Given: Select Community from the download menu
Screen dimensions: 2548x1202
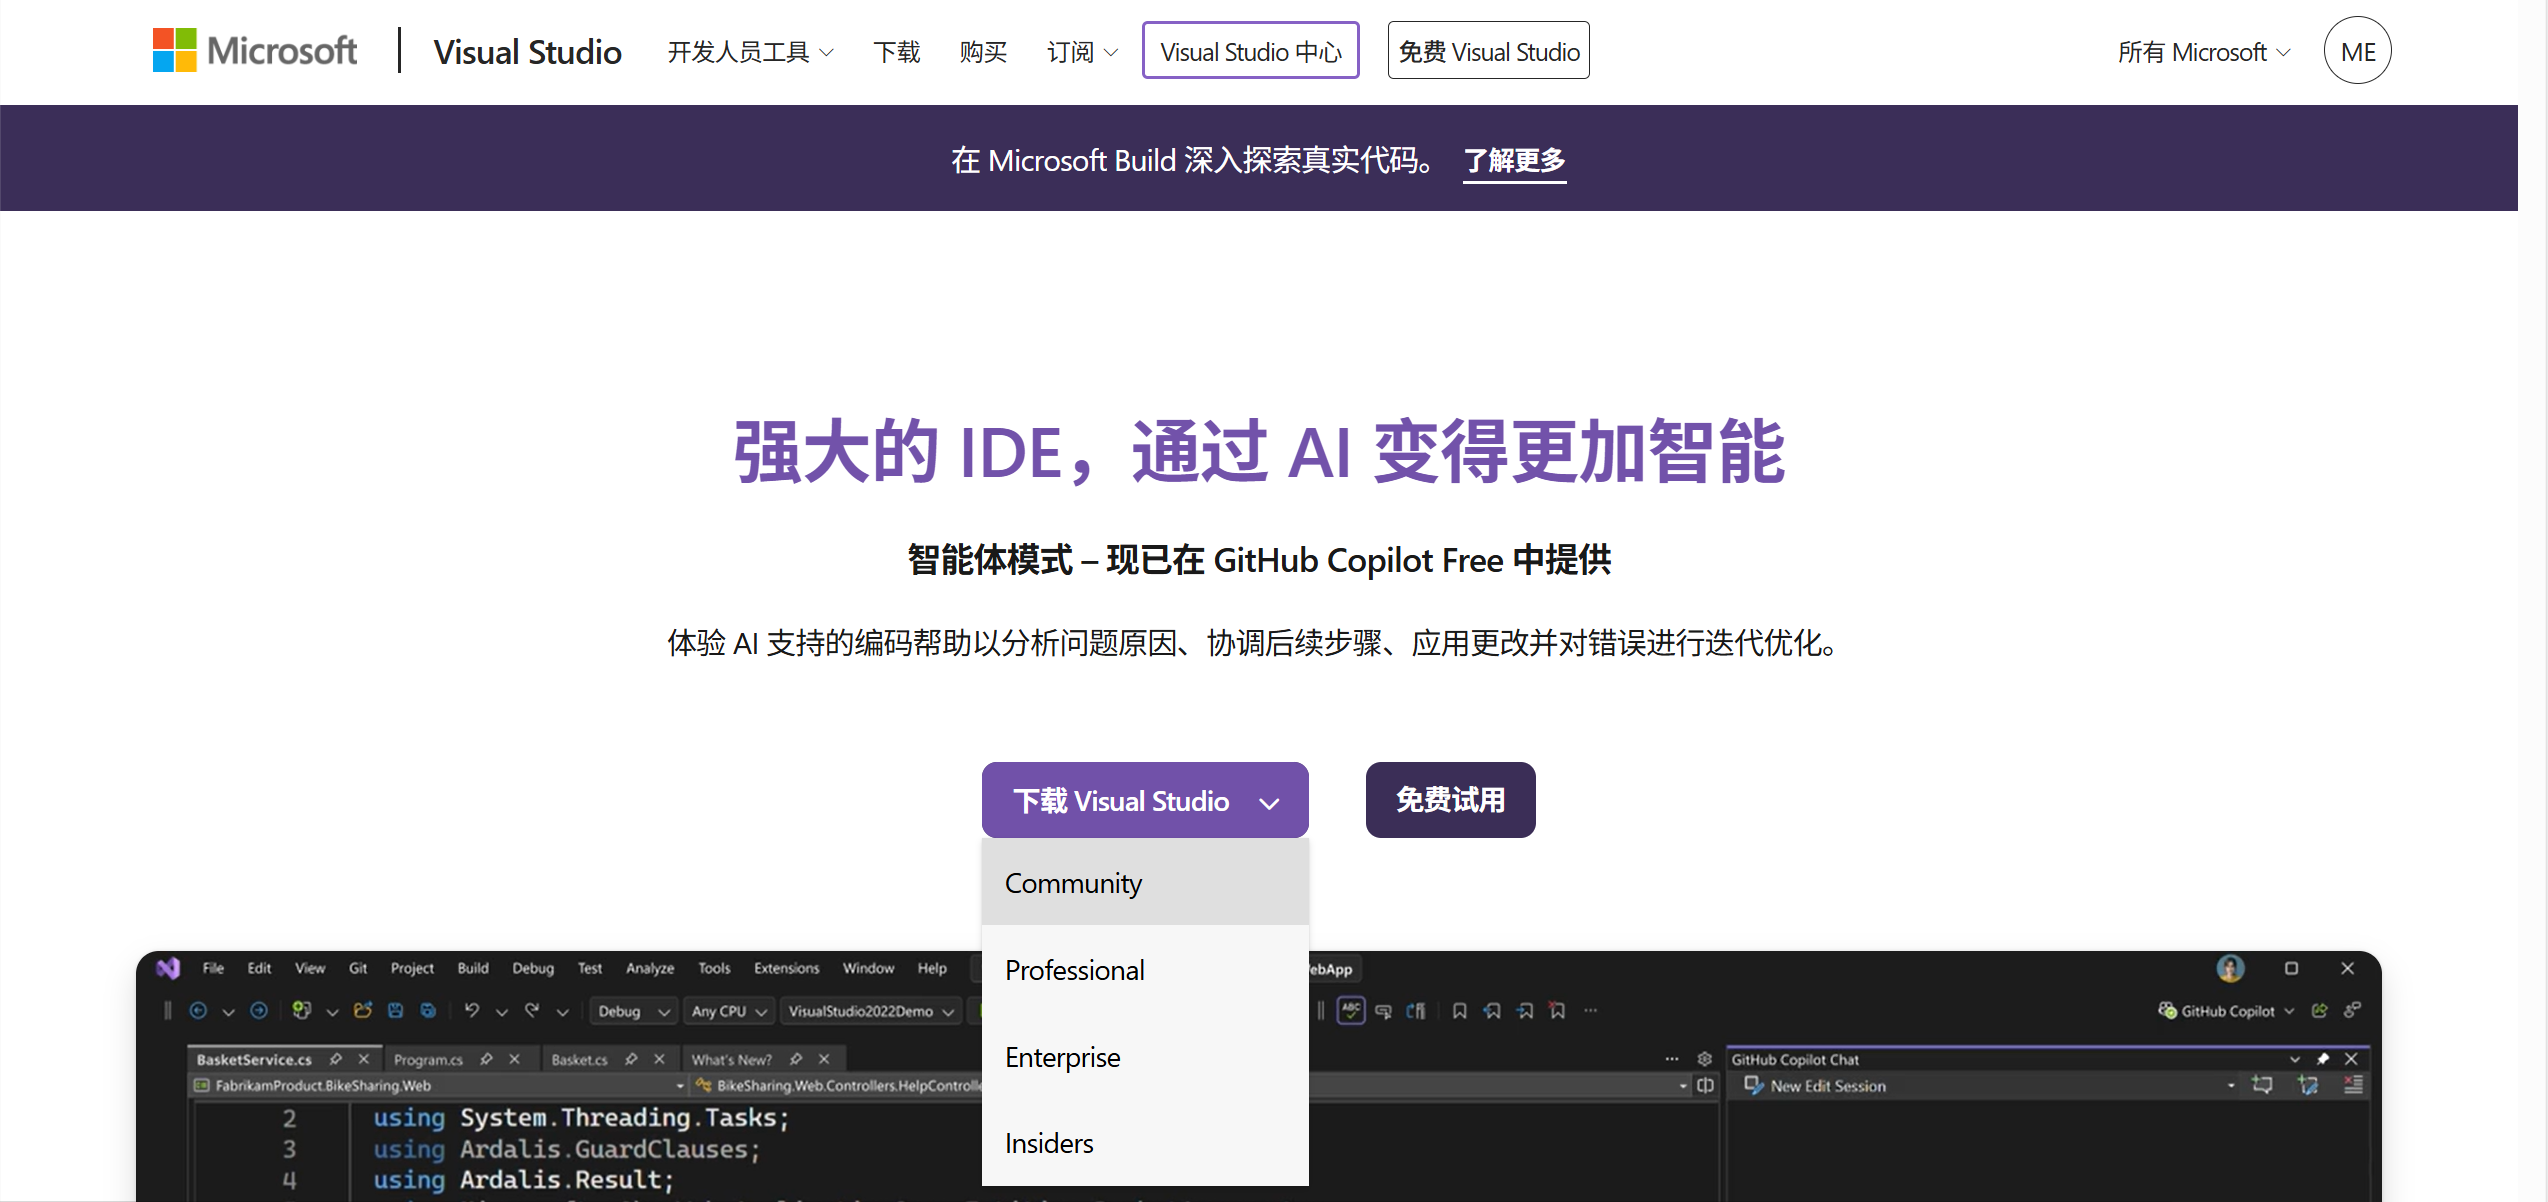Looking at the screenshot, I should 1145,883.
